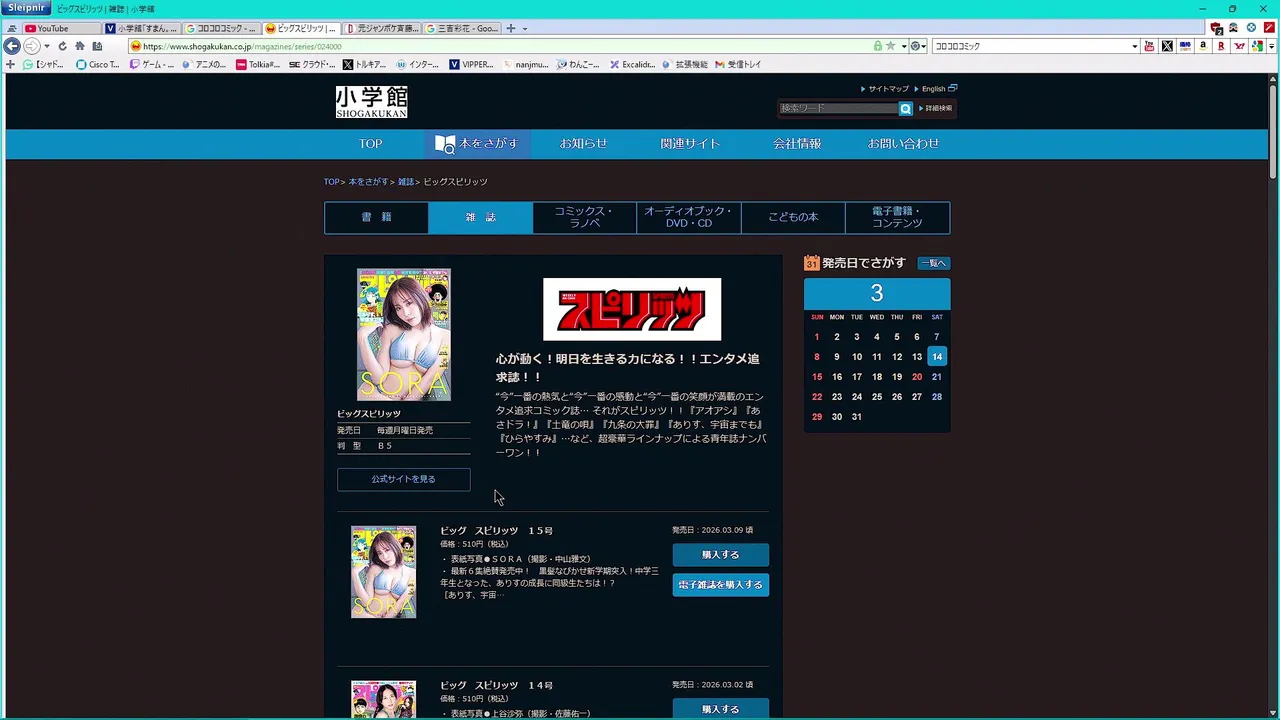1280x720 pixels.
Task: Click the calendar icon beside 発売日でさがす
Action: 812,263
